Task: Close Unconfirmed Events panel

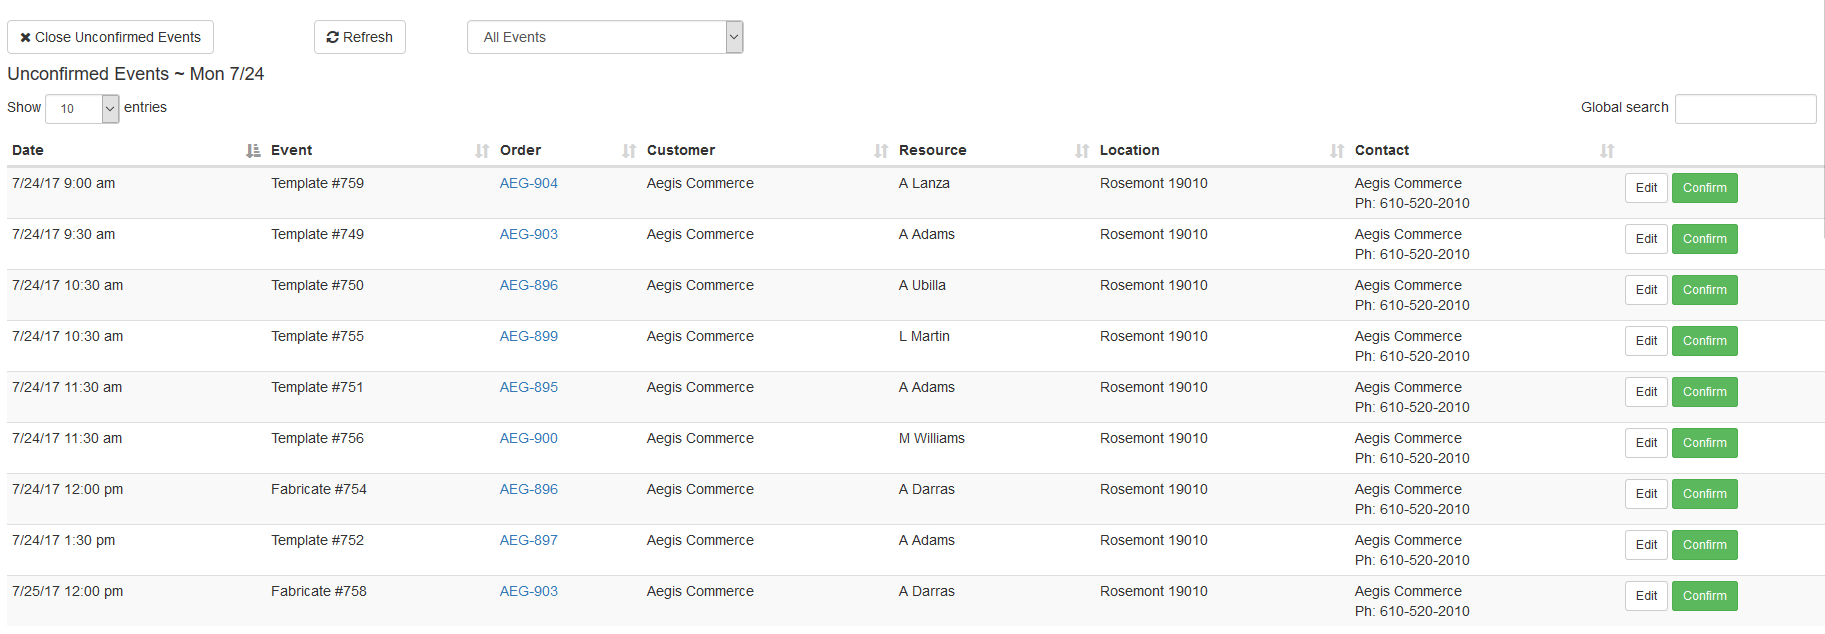Action: [x=110, y=37]
